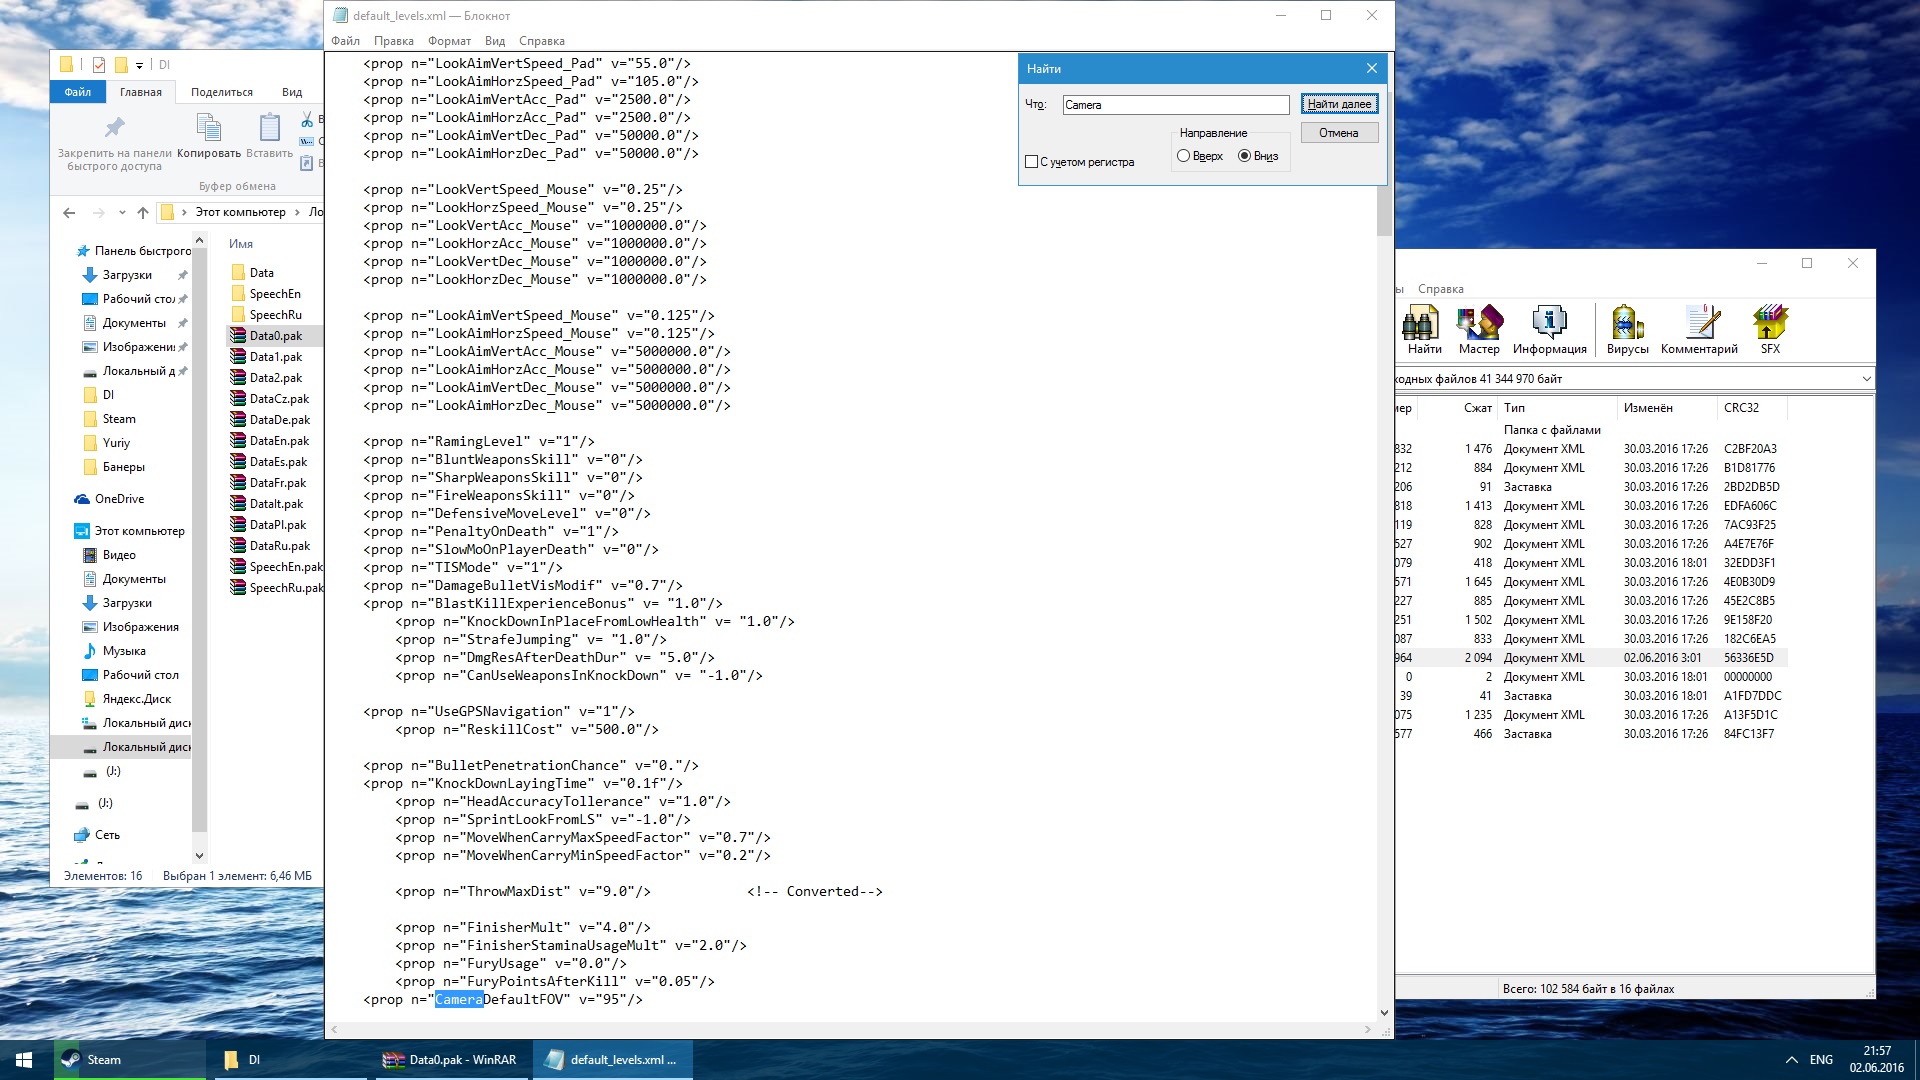Click the Что search text field
1920x1080 pixels.
tap(1176, 105)
